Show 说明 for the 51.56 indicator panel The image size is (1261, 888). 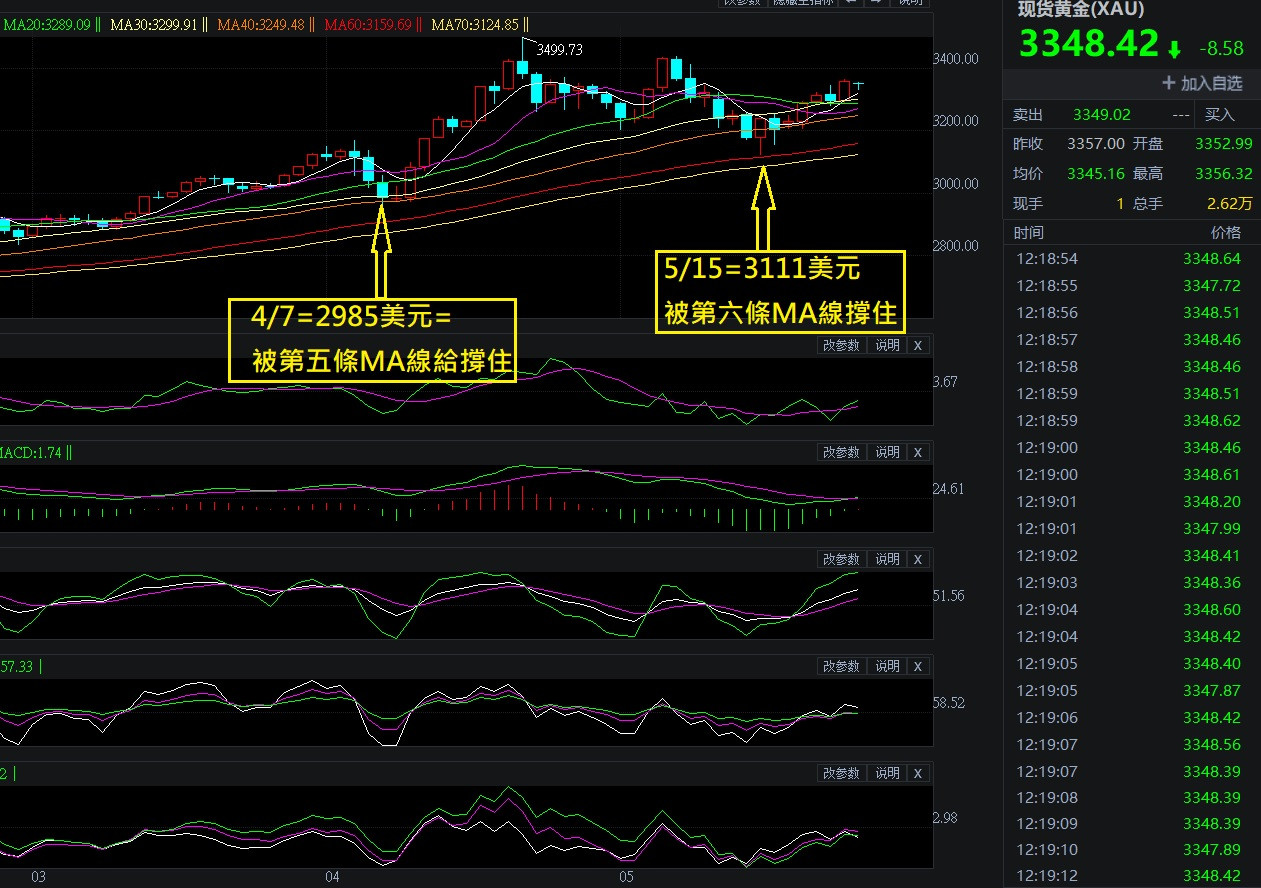(887, 559)
